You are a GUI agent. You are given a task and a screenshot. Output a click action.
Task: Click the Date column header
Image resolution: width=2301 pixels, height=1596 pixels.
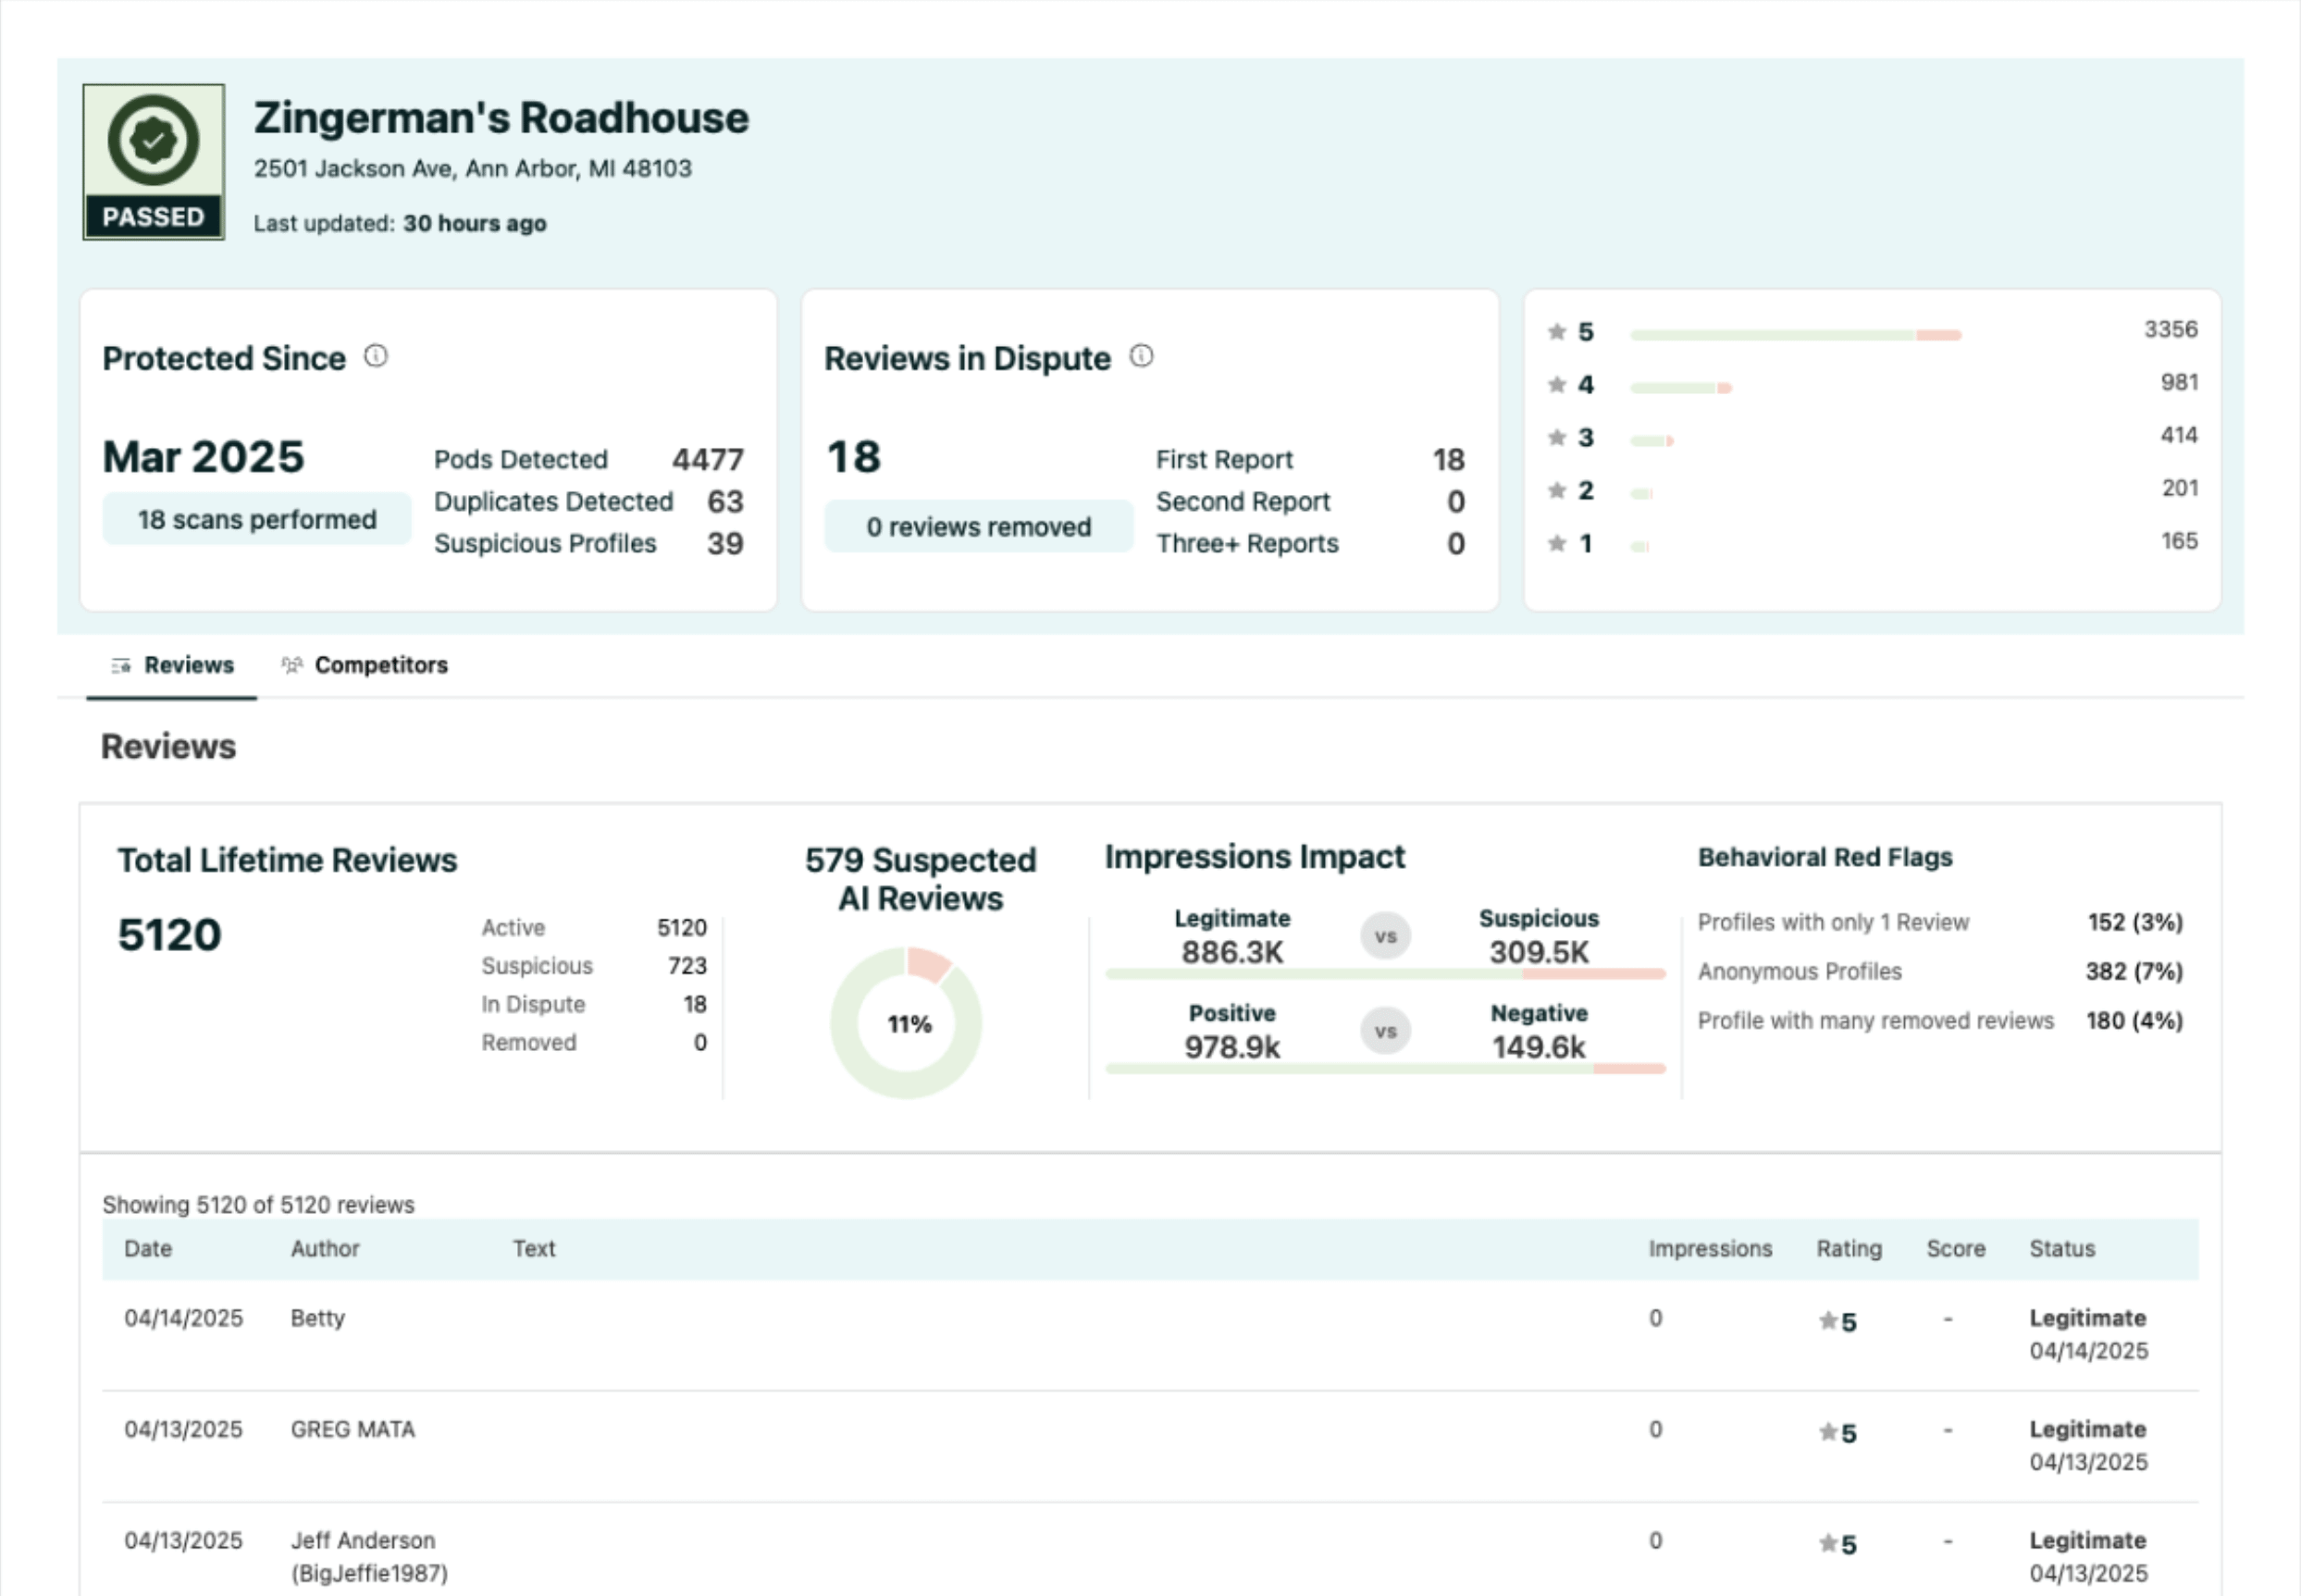(x=148, y=1249)
